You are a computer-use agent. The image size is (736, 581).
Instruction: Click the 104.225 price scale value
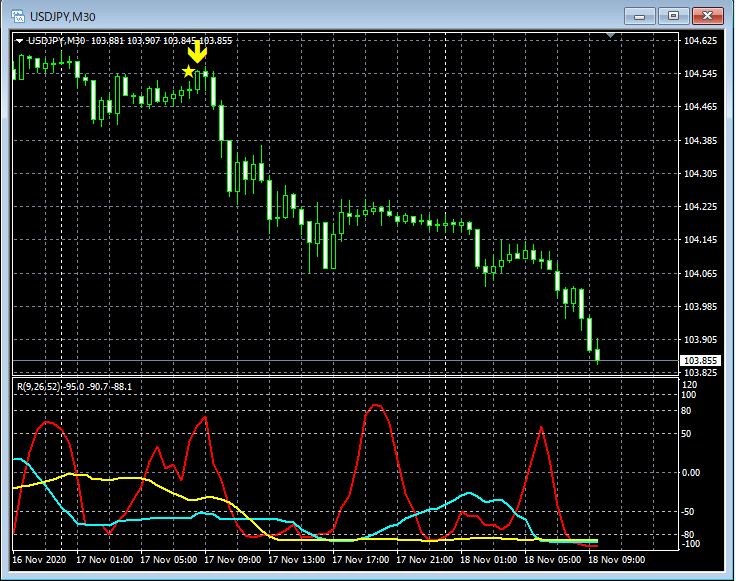700,206
